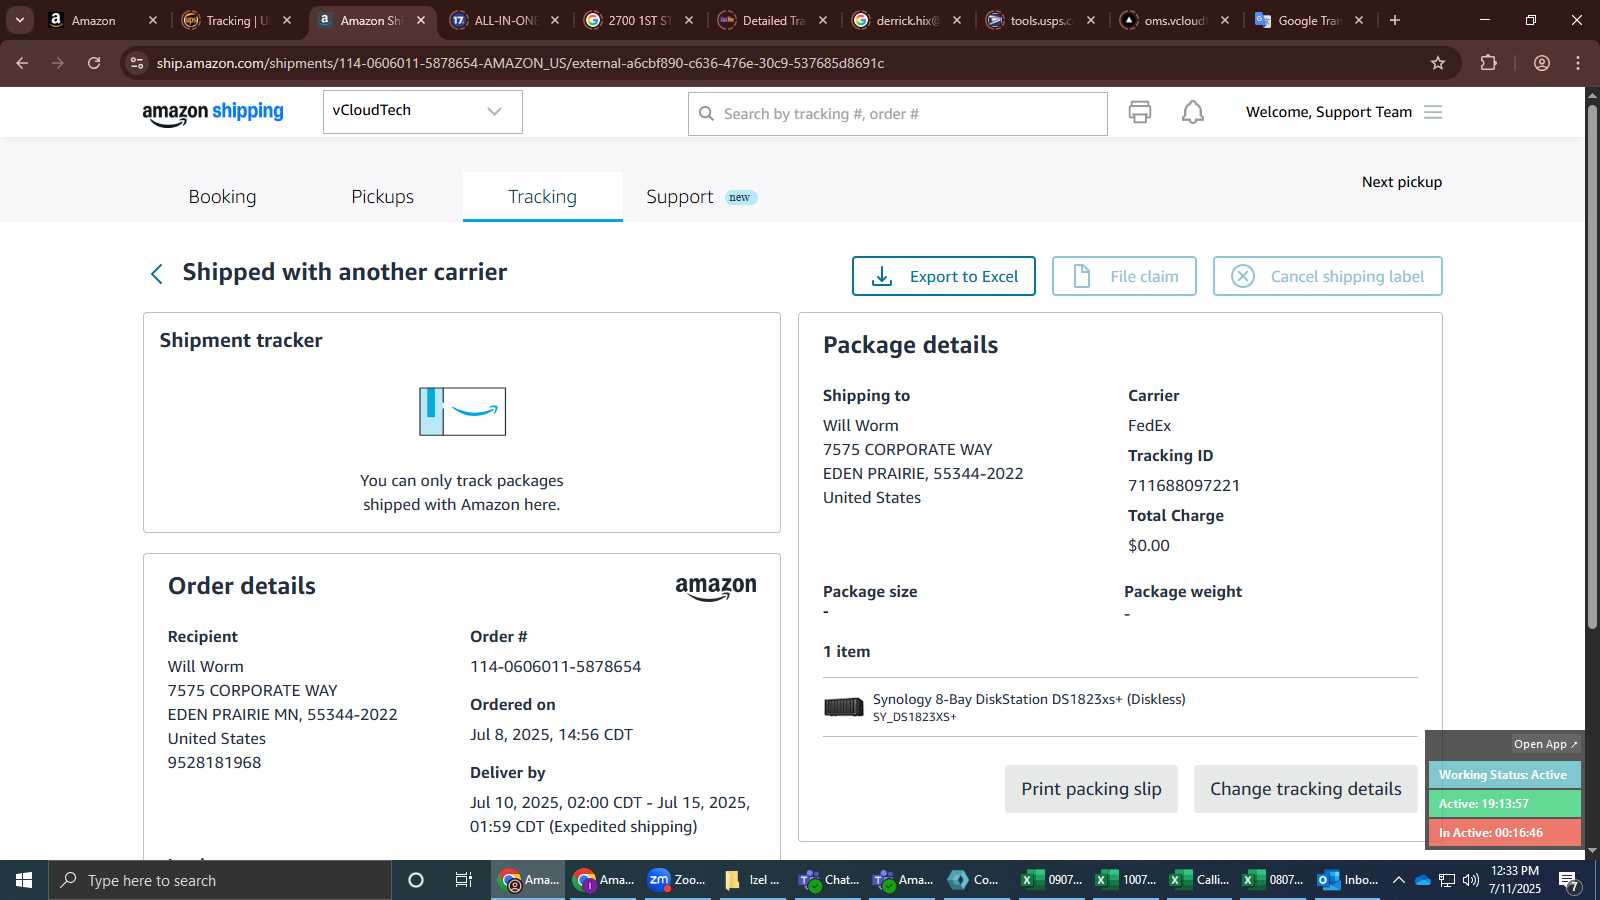Click browser back arrow
This screenshot has height=900, width=1600.
[x=22, y=63]
